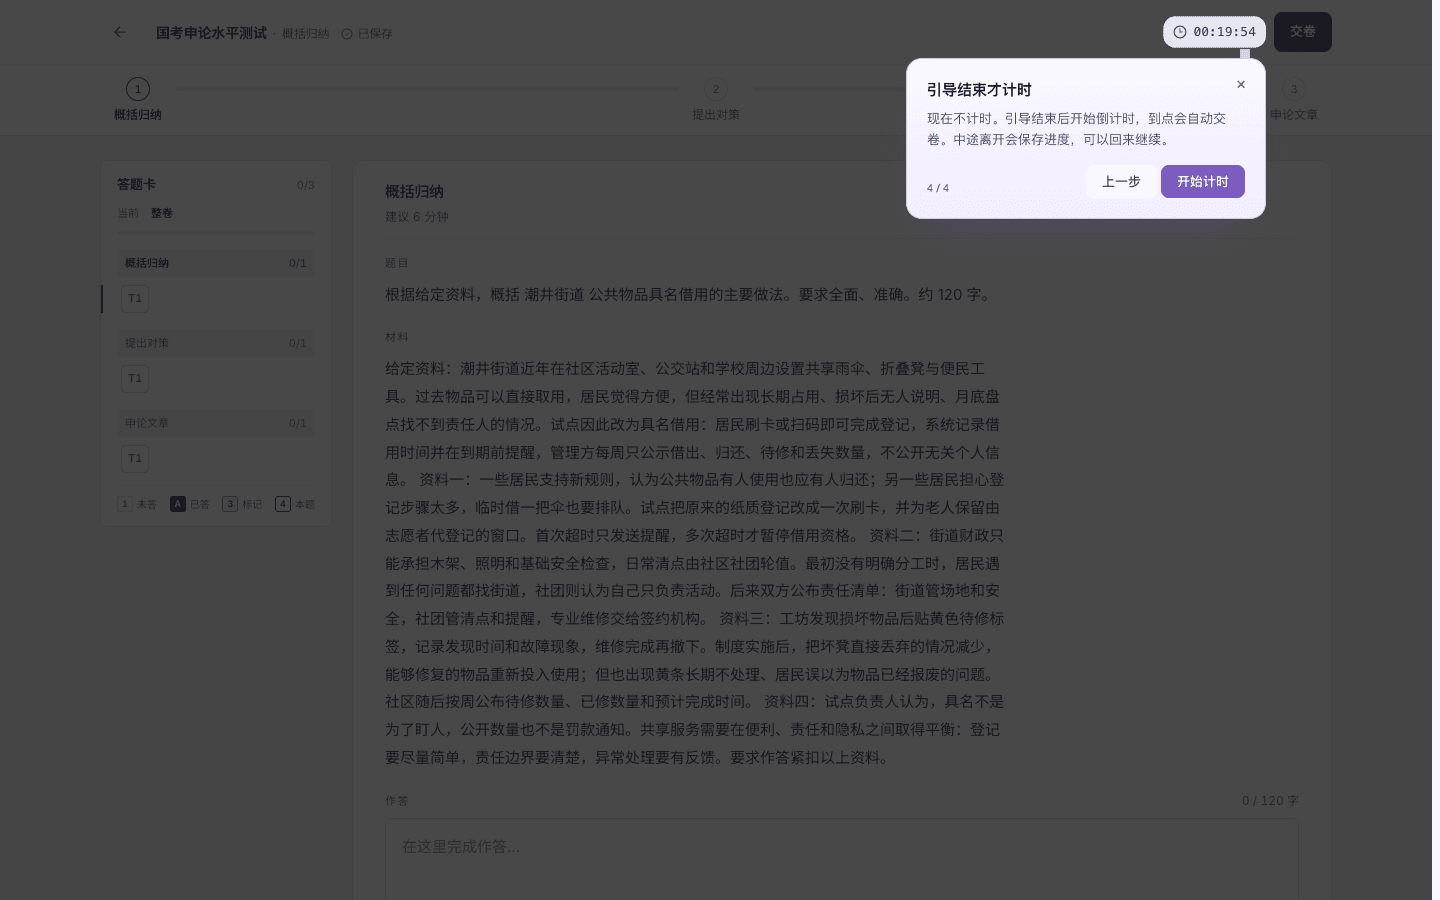Click the 建议 6 分钟 hint text

[417, 217]
